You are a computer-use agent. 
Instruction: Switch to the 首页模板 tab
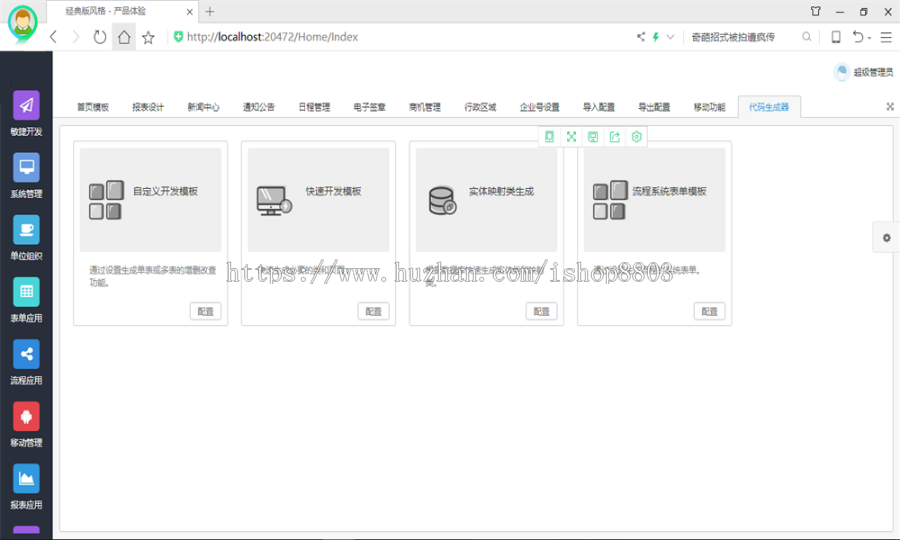93,107
